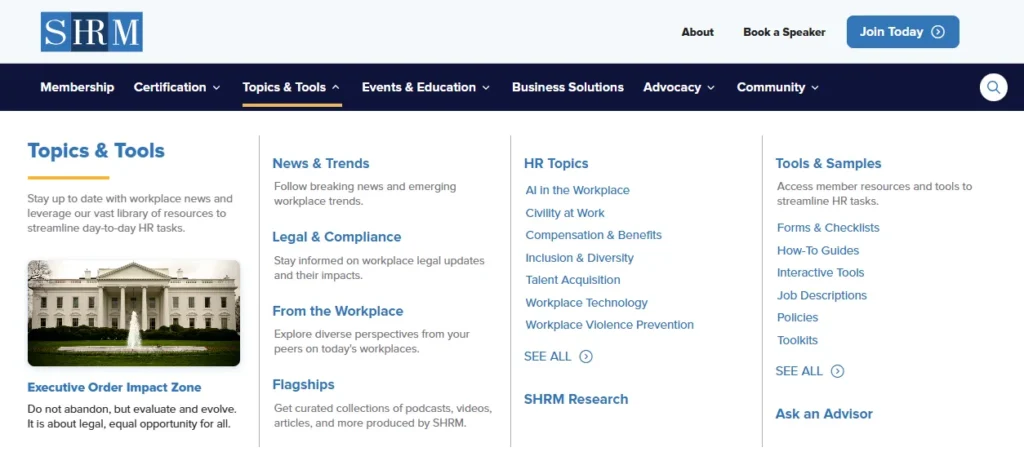This screenshot has height=465, width=1024.
Task: Expand the Advocacy menu chevron
Action: click(x=711, y=88)
